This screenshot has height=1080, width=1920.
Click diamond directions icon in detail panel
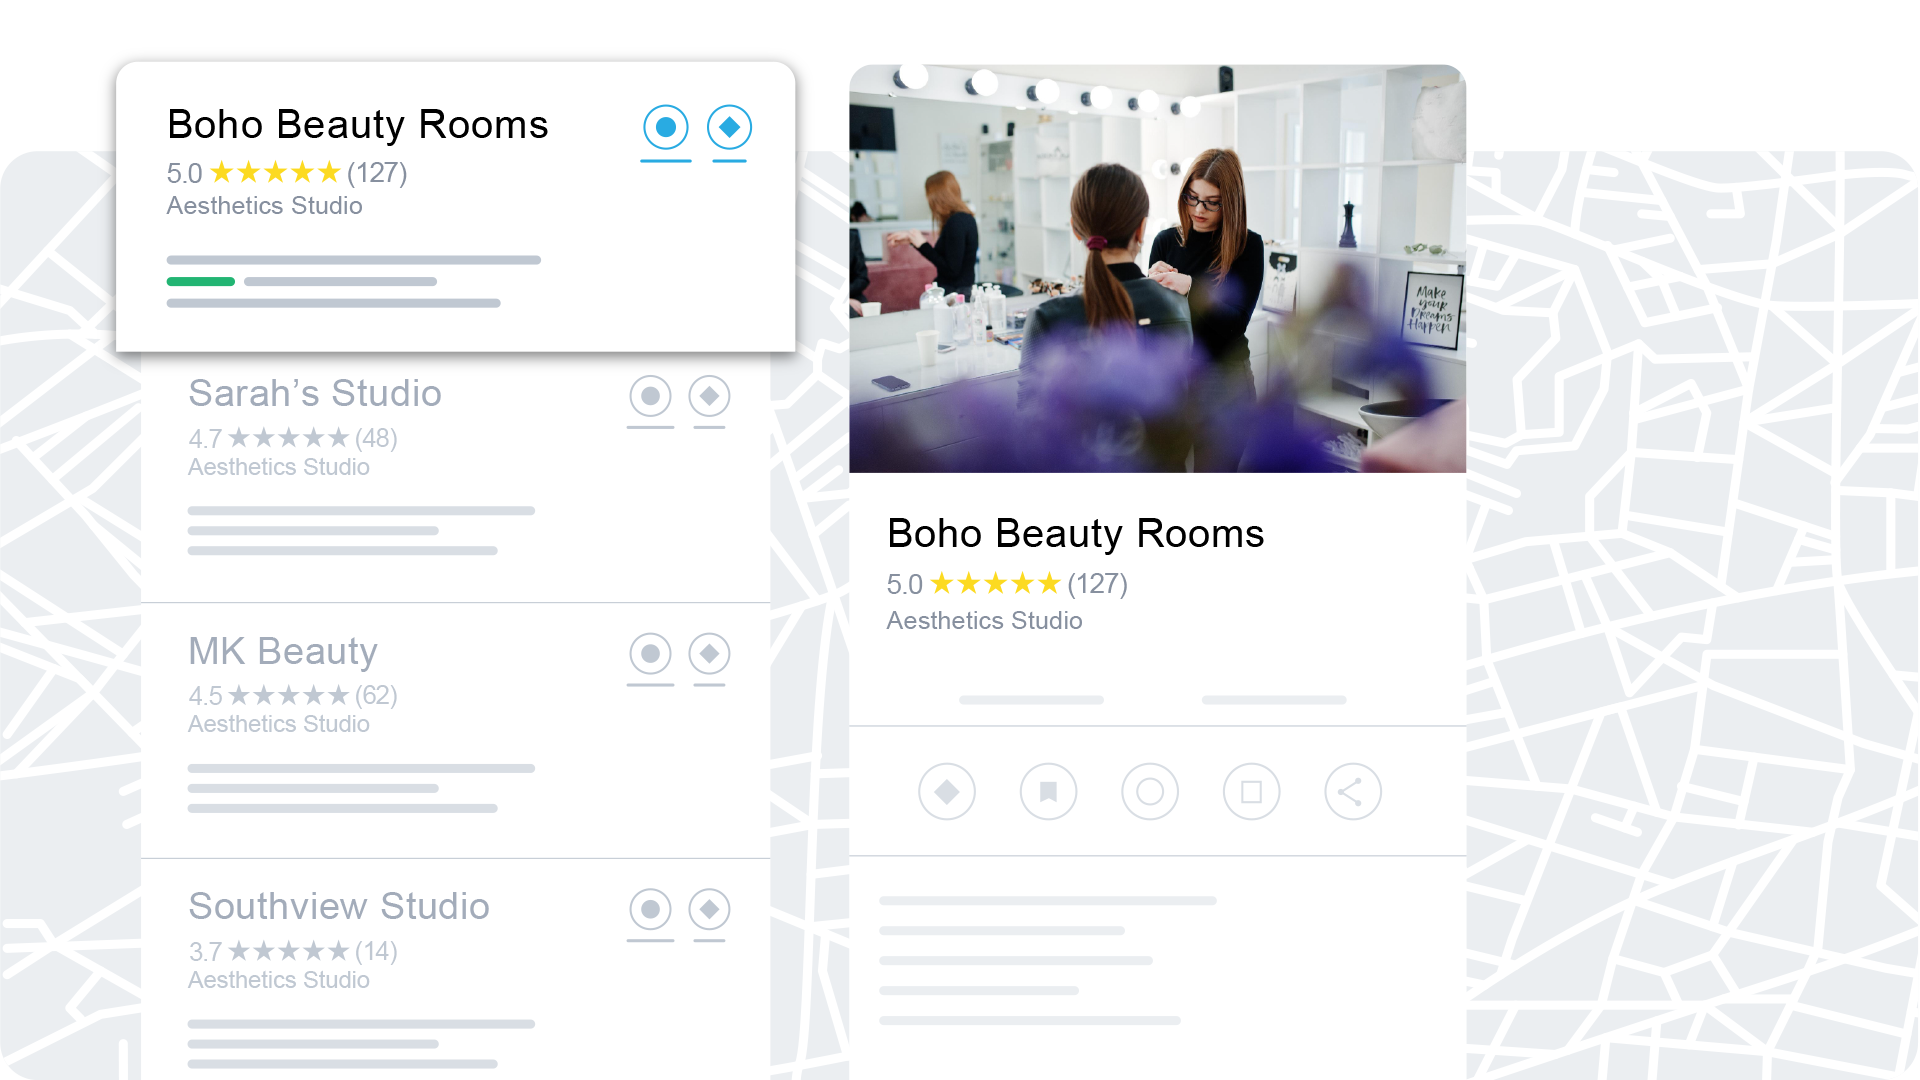coord(946,792)
